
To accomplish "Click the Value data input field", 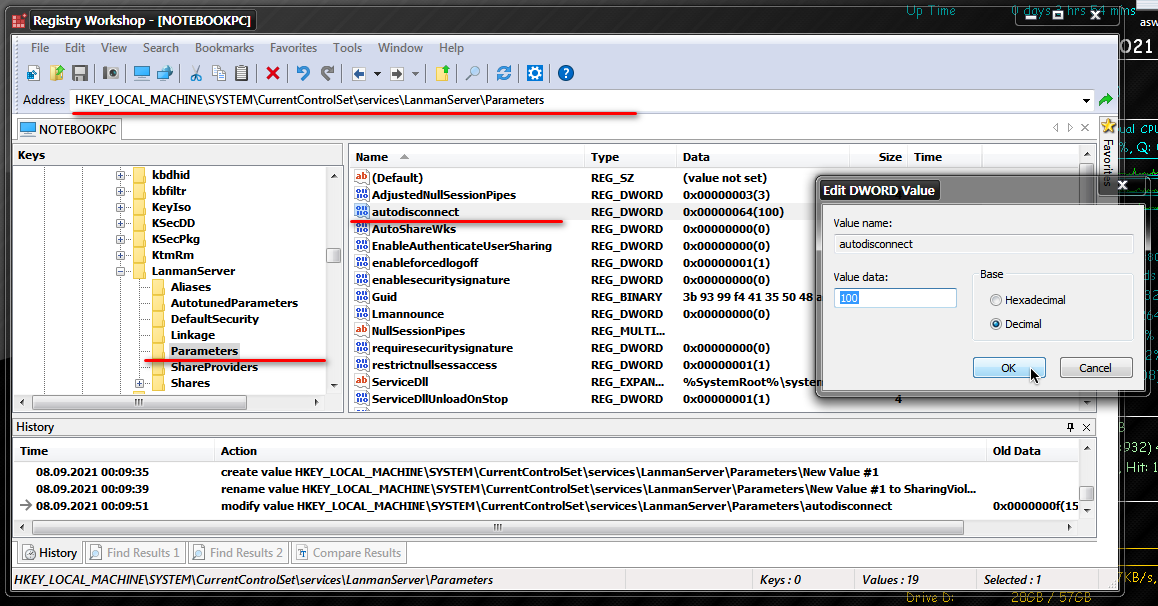I will tap(895, 297).
